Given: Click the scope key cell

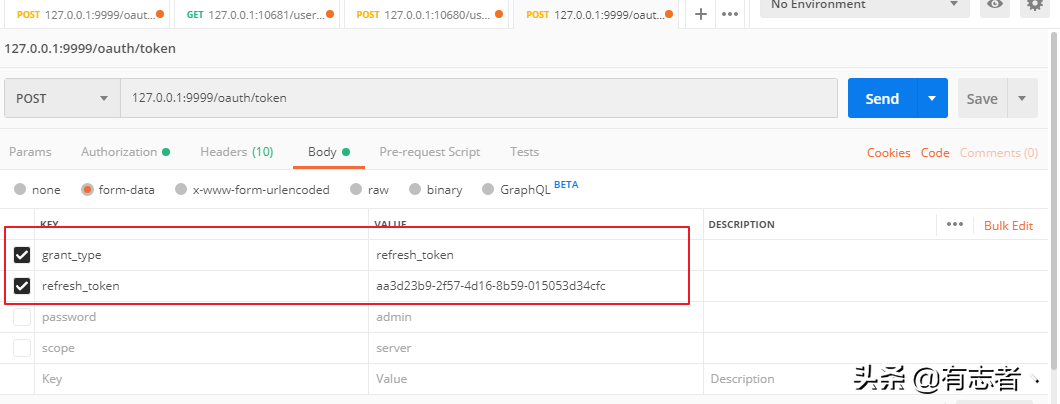Looking at the screenshot, I should 201,348.
